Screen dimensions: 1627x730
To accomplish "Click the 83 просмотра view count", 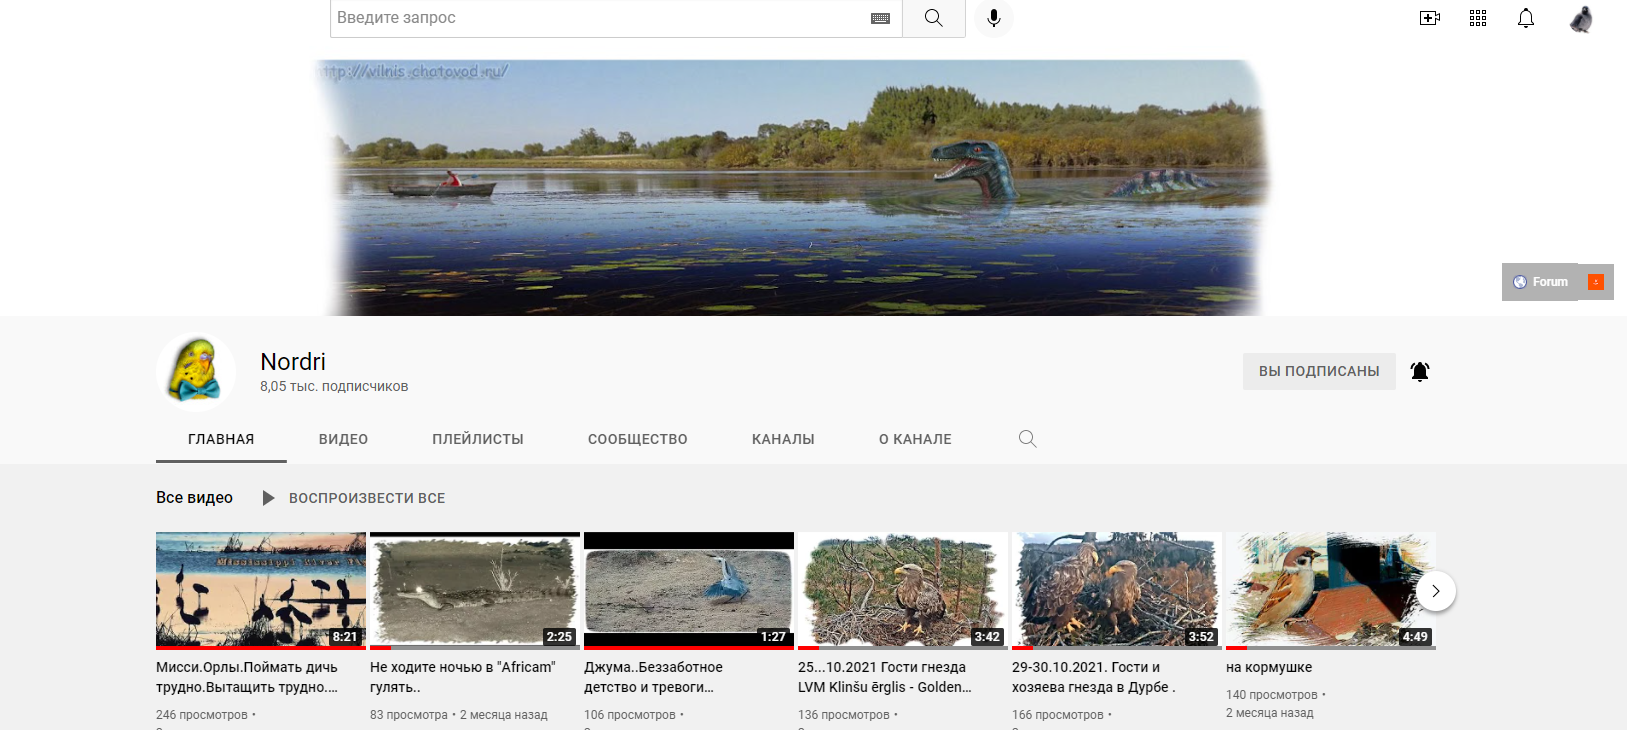I will click(409, 714).
